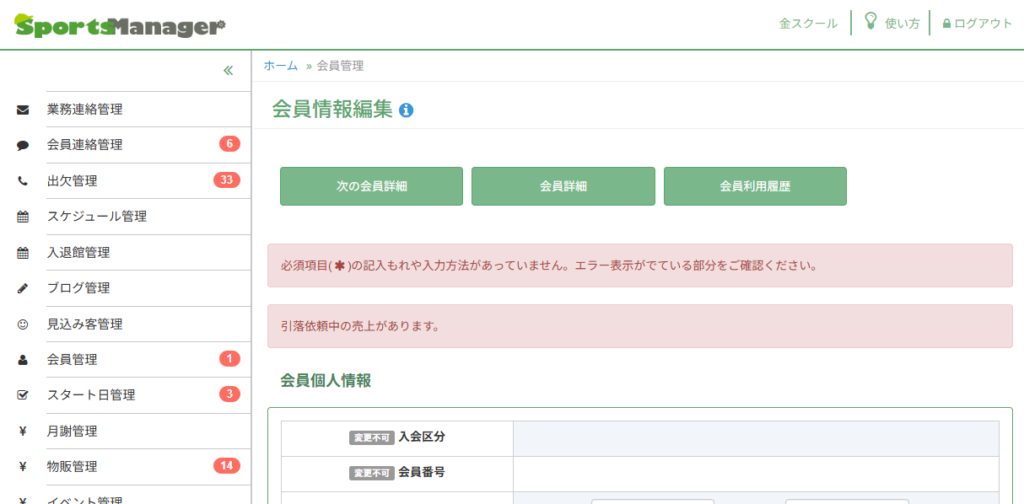The height and width of the screenshot is (504, 1024).
Task: Open the 全スクール school selector
Action: click(808, 24)
